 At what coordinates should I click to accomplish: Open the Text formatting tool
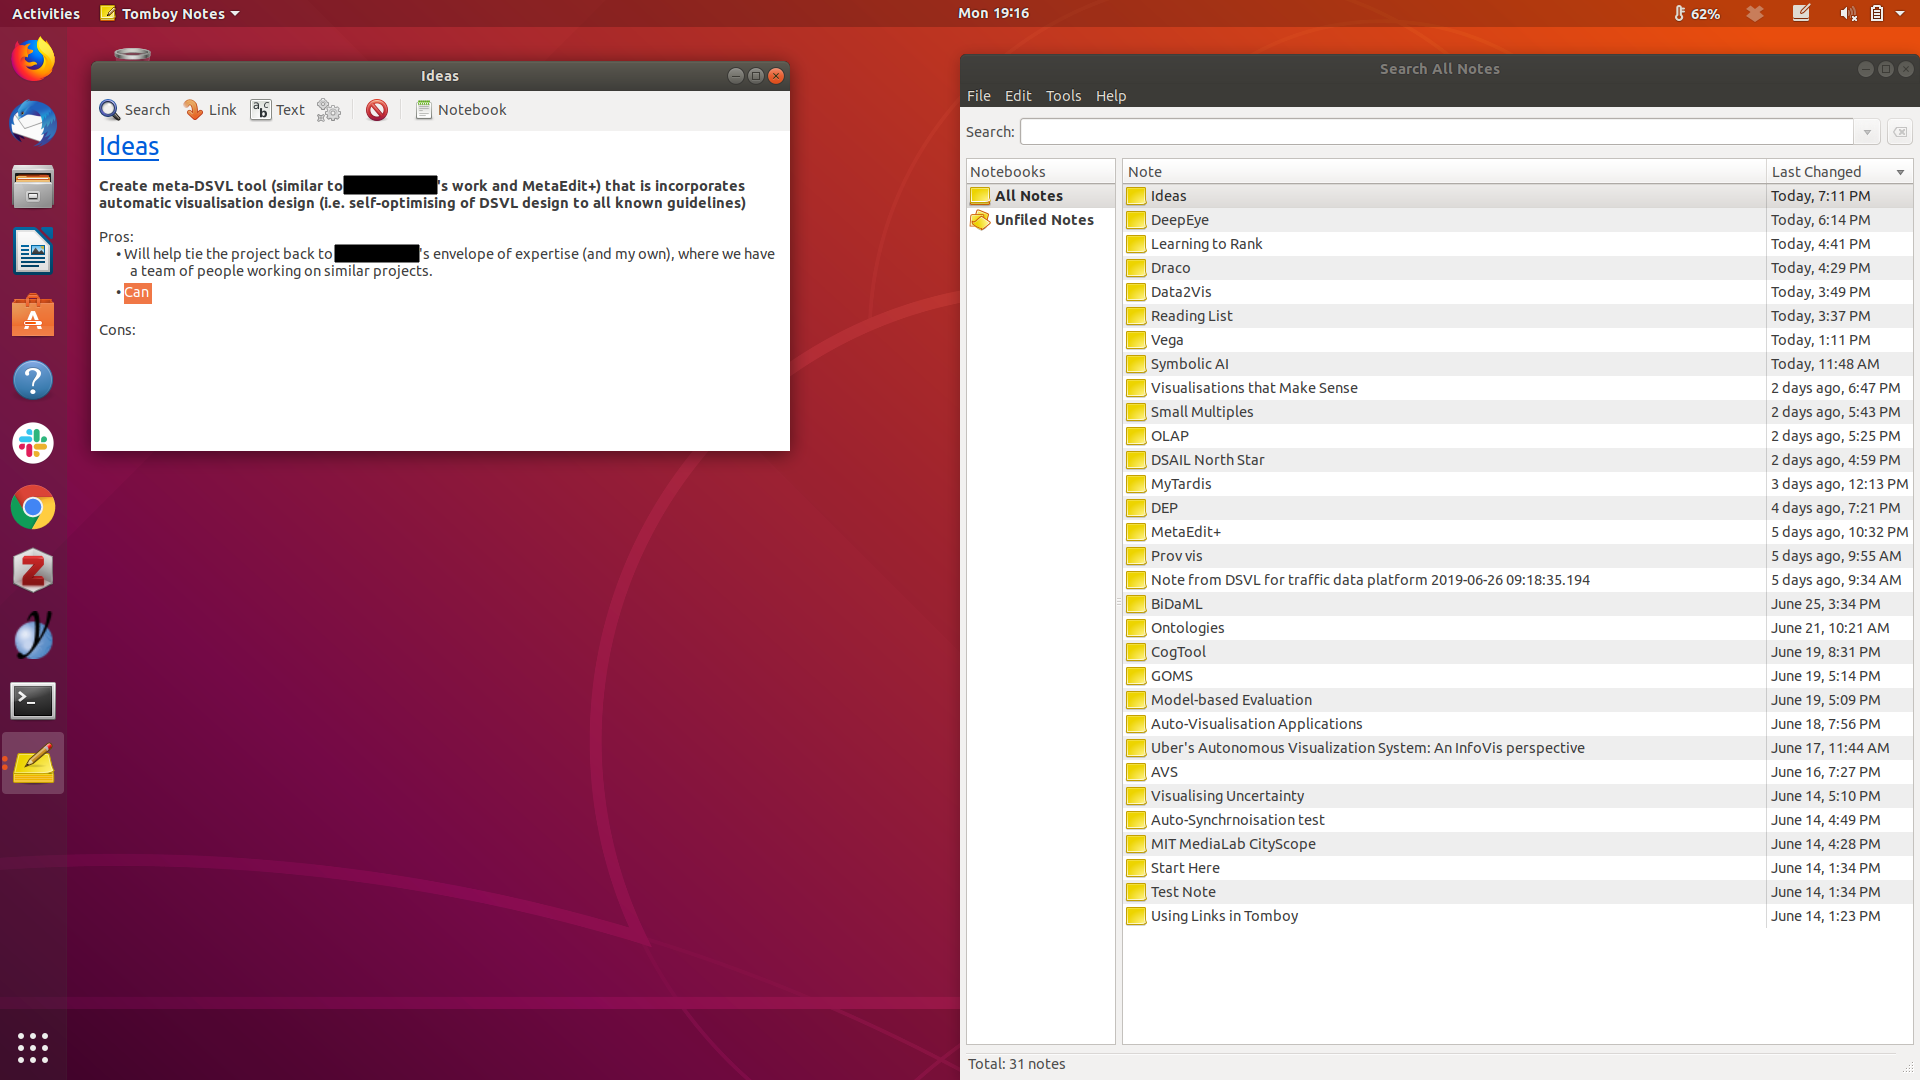click(261, 110)
